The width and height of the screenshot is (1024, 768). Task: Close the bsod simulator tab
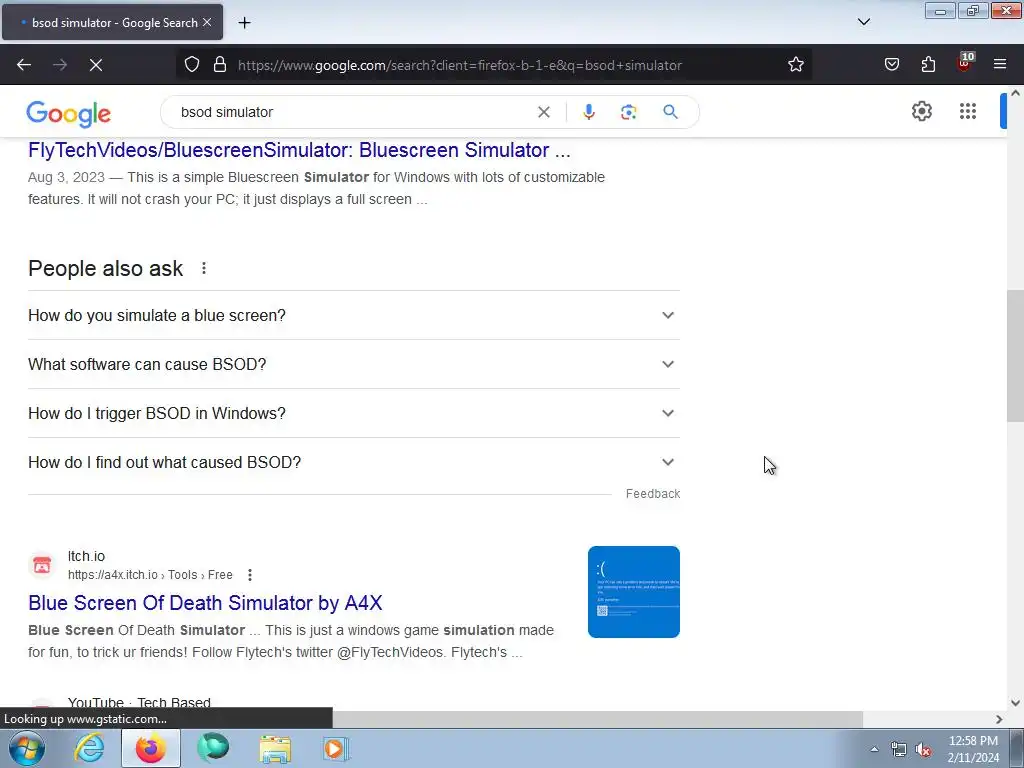coord(207,22)
